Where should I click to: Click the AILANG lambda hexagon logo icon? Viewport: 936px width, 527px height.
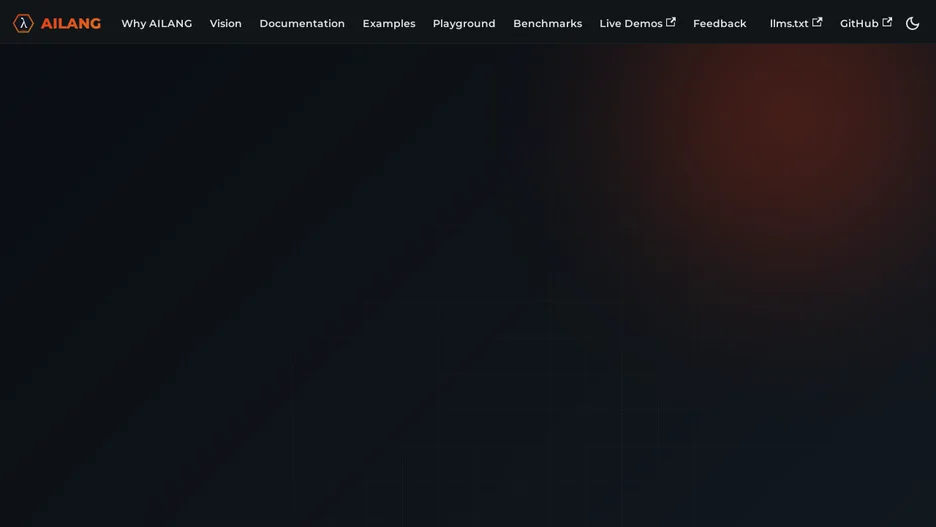(x=23, y=23)
